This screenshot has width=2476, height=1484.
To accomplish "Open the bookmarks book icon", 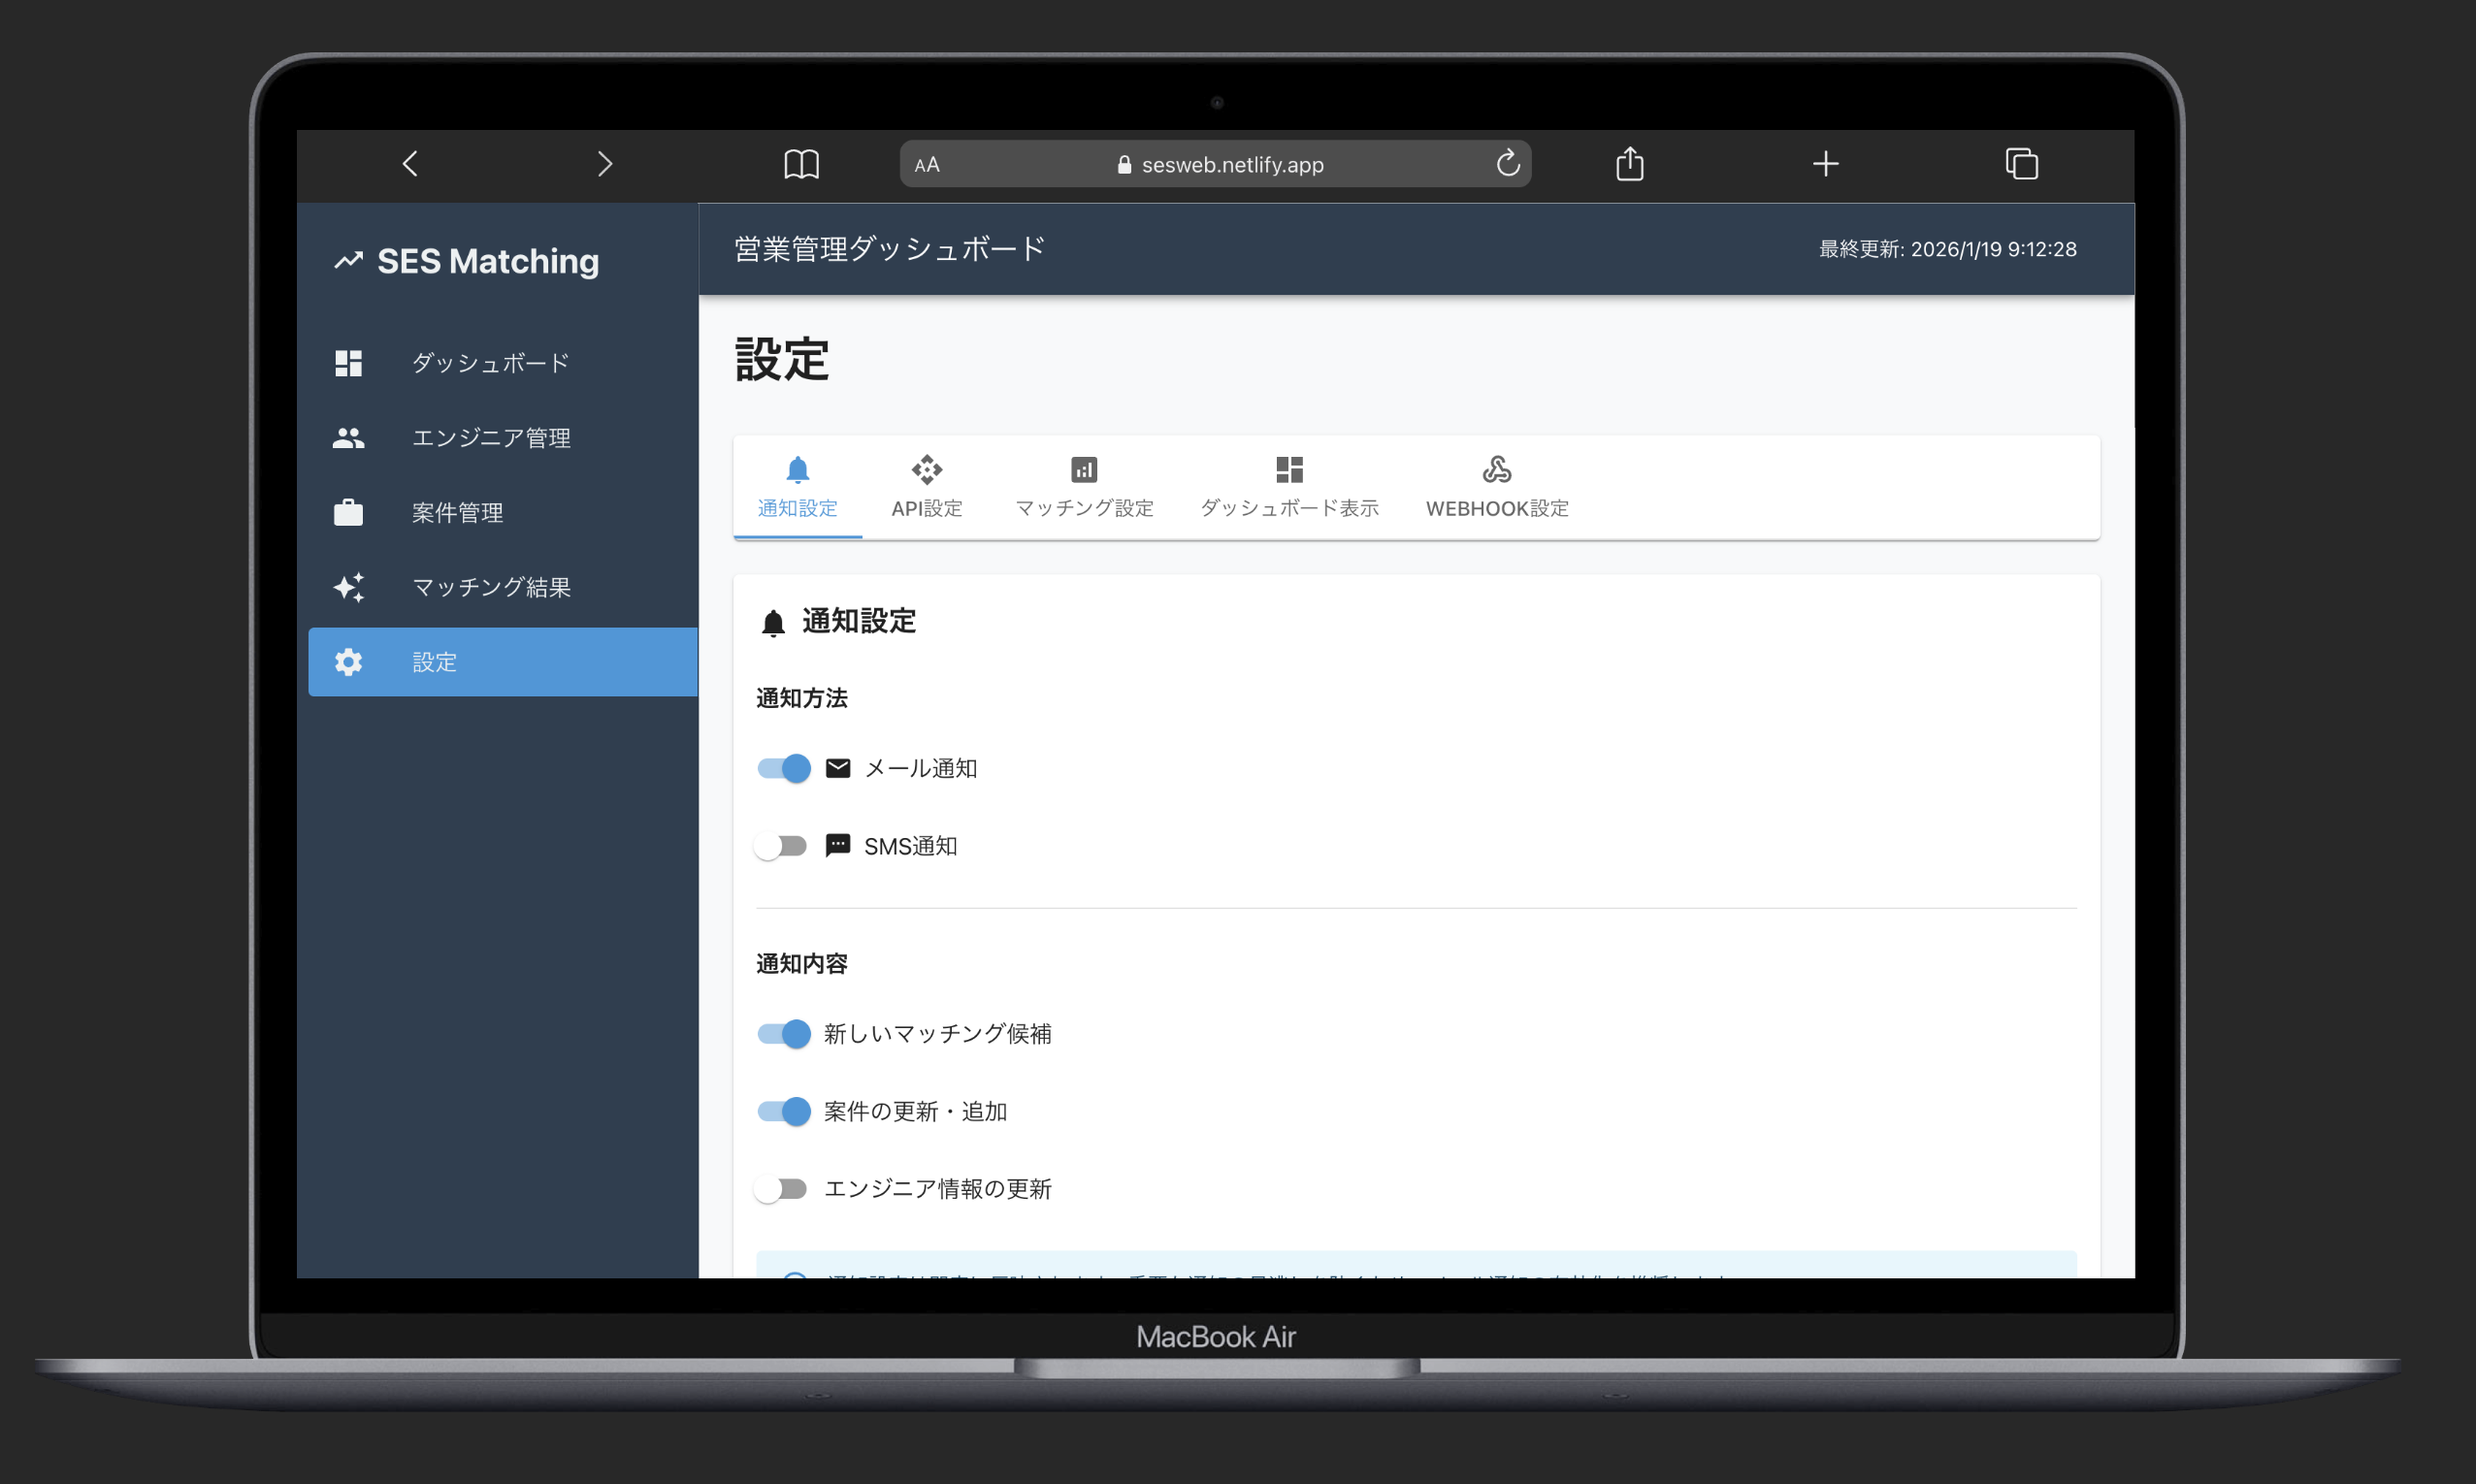I will tap(801, 164).
